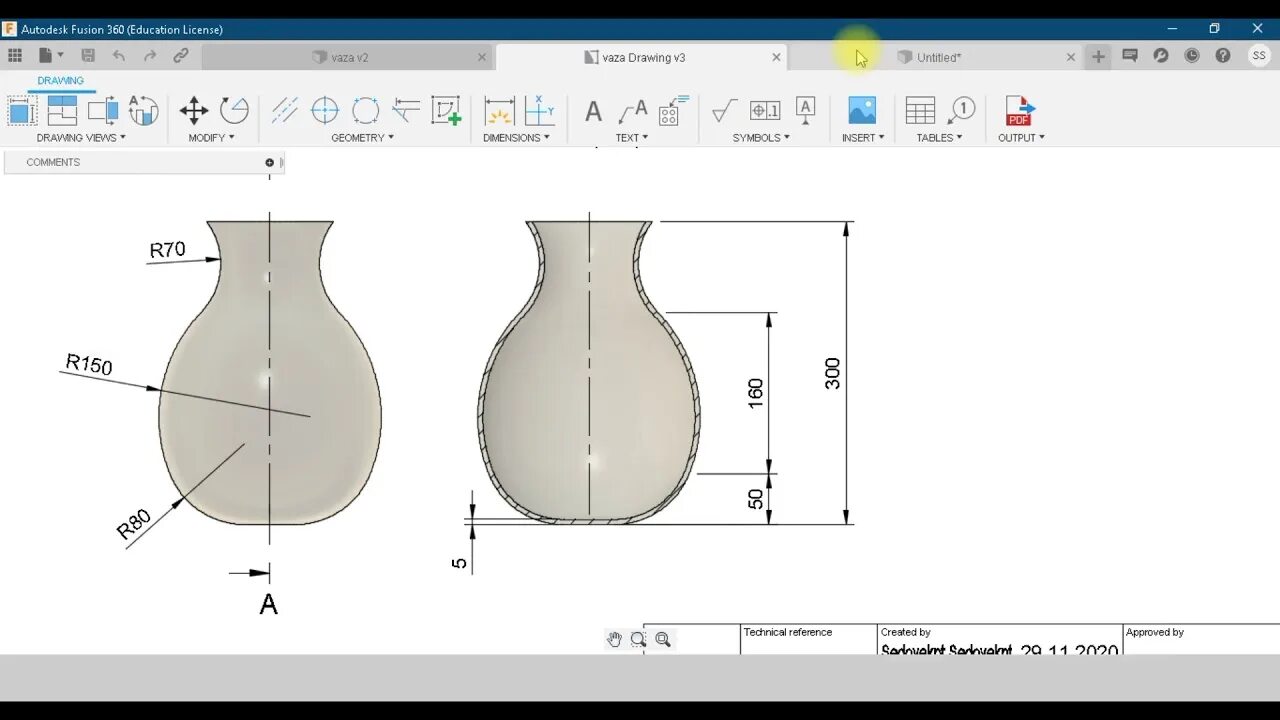1280x720 pixels.
Task: Select the Pan hand tool
Action: pyautogui.click(x=614, y=639)
